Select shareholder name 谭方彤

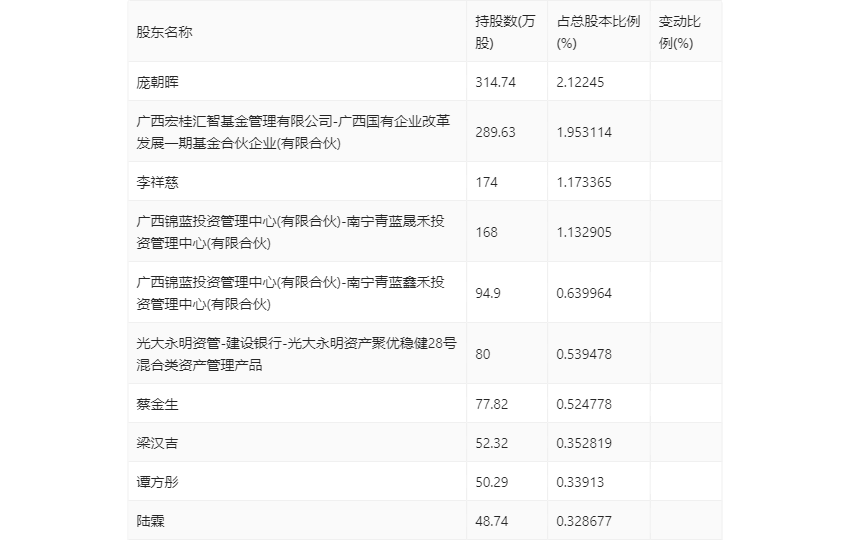157,482
